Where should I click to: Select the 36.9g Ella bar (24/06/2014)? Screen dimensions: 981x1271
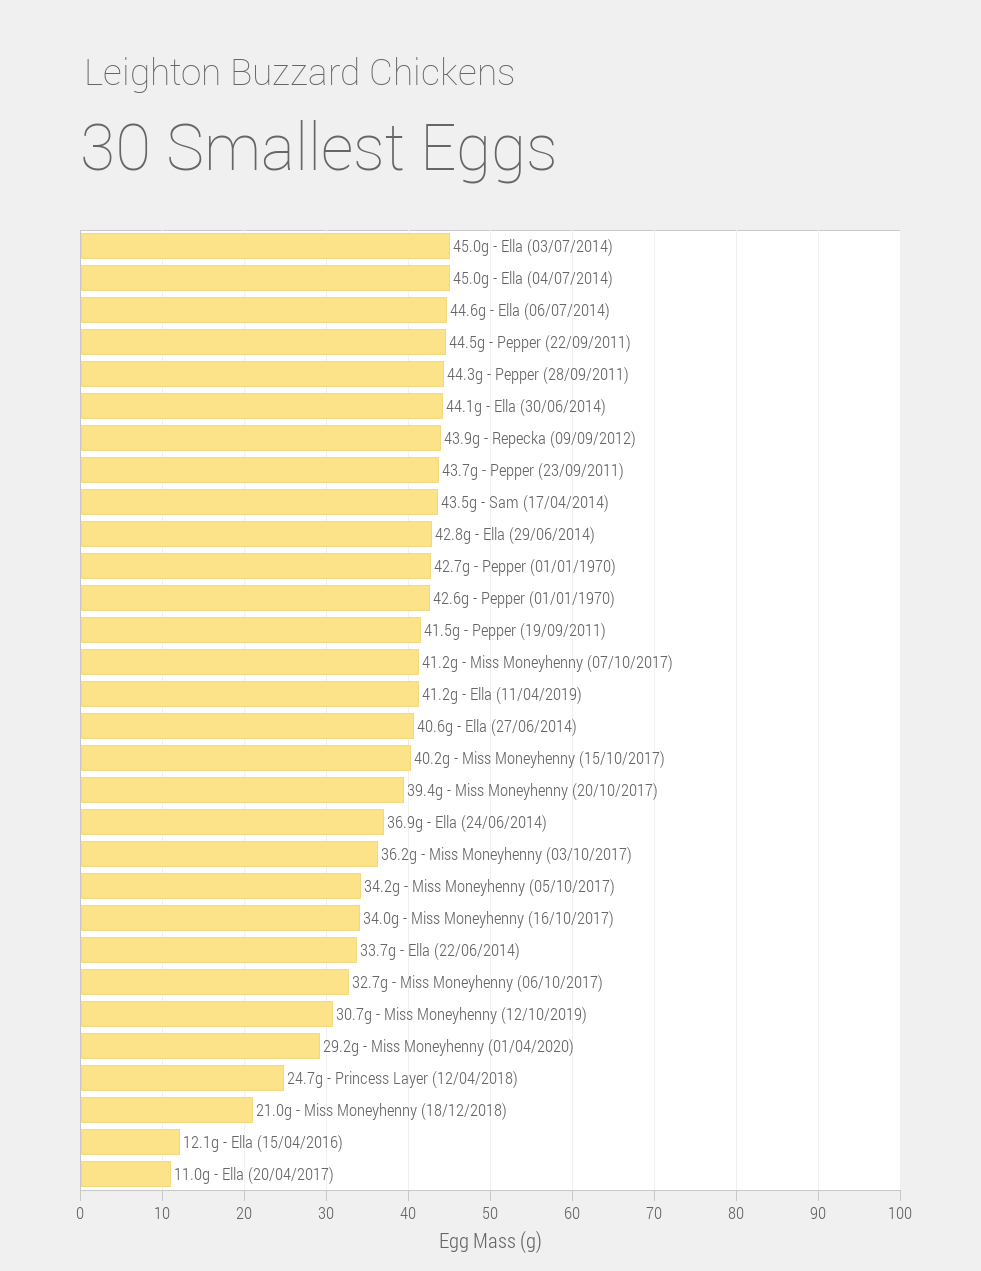[x=232, y=822]
